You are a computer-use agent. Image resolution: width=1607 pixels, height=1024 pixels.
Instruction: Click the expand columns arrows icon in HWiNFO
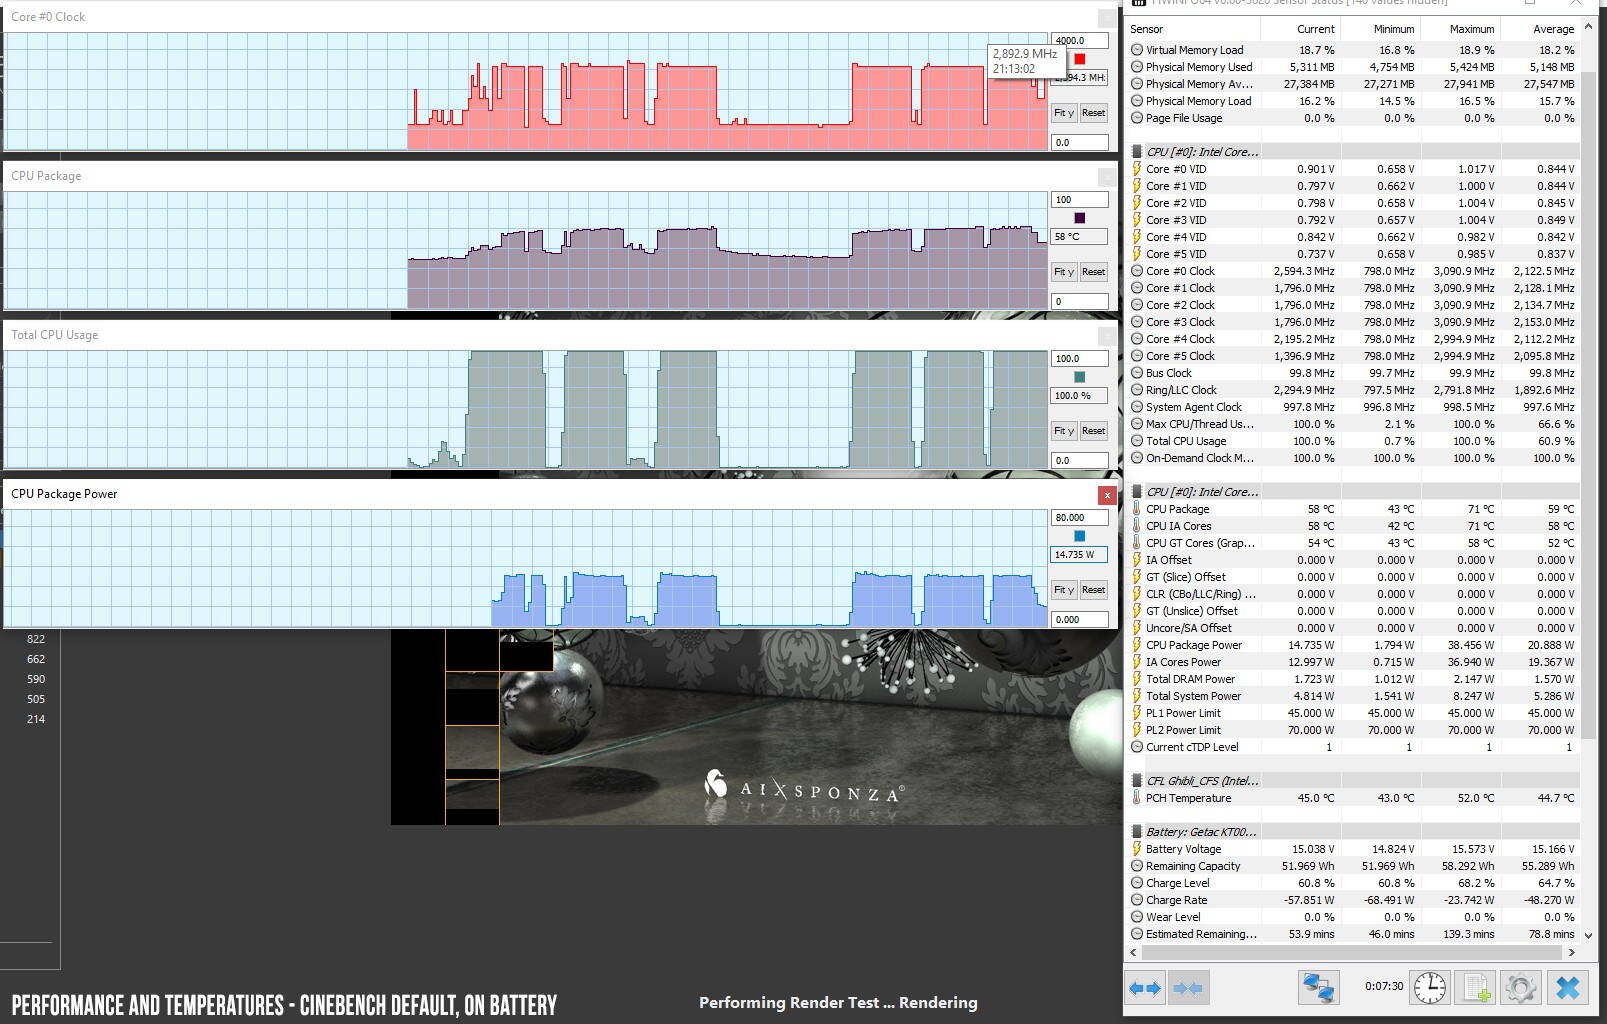pyautogui.click(x=1145, y=988)
